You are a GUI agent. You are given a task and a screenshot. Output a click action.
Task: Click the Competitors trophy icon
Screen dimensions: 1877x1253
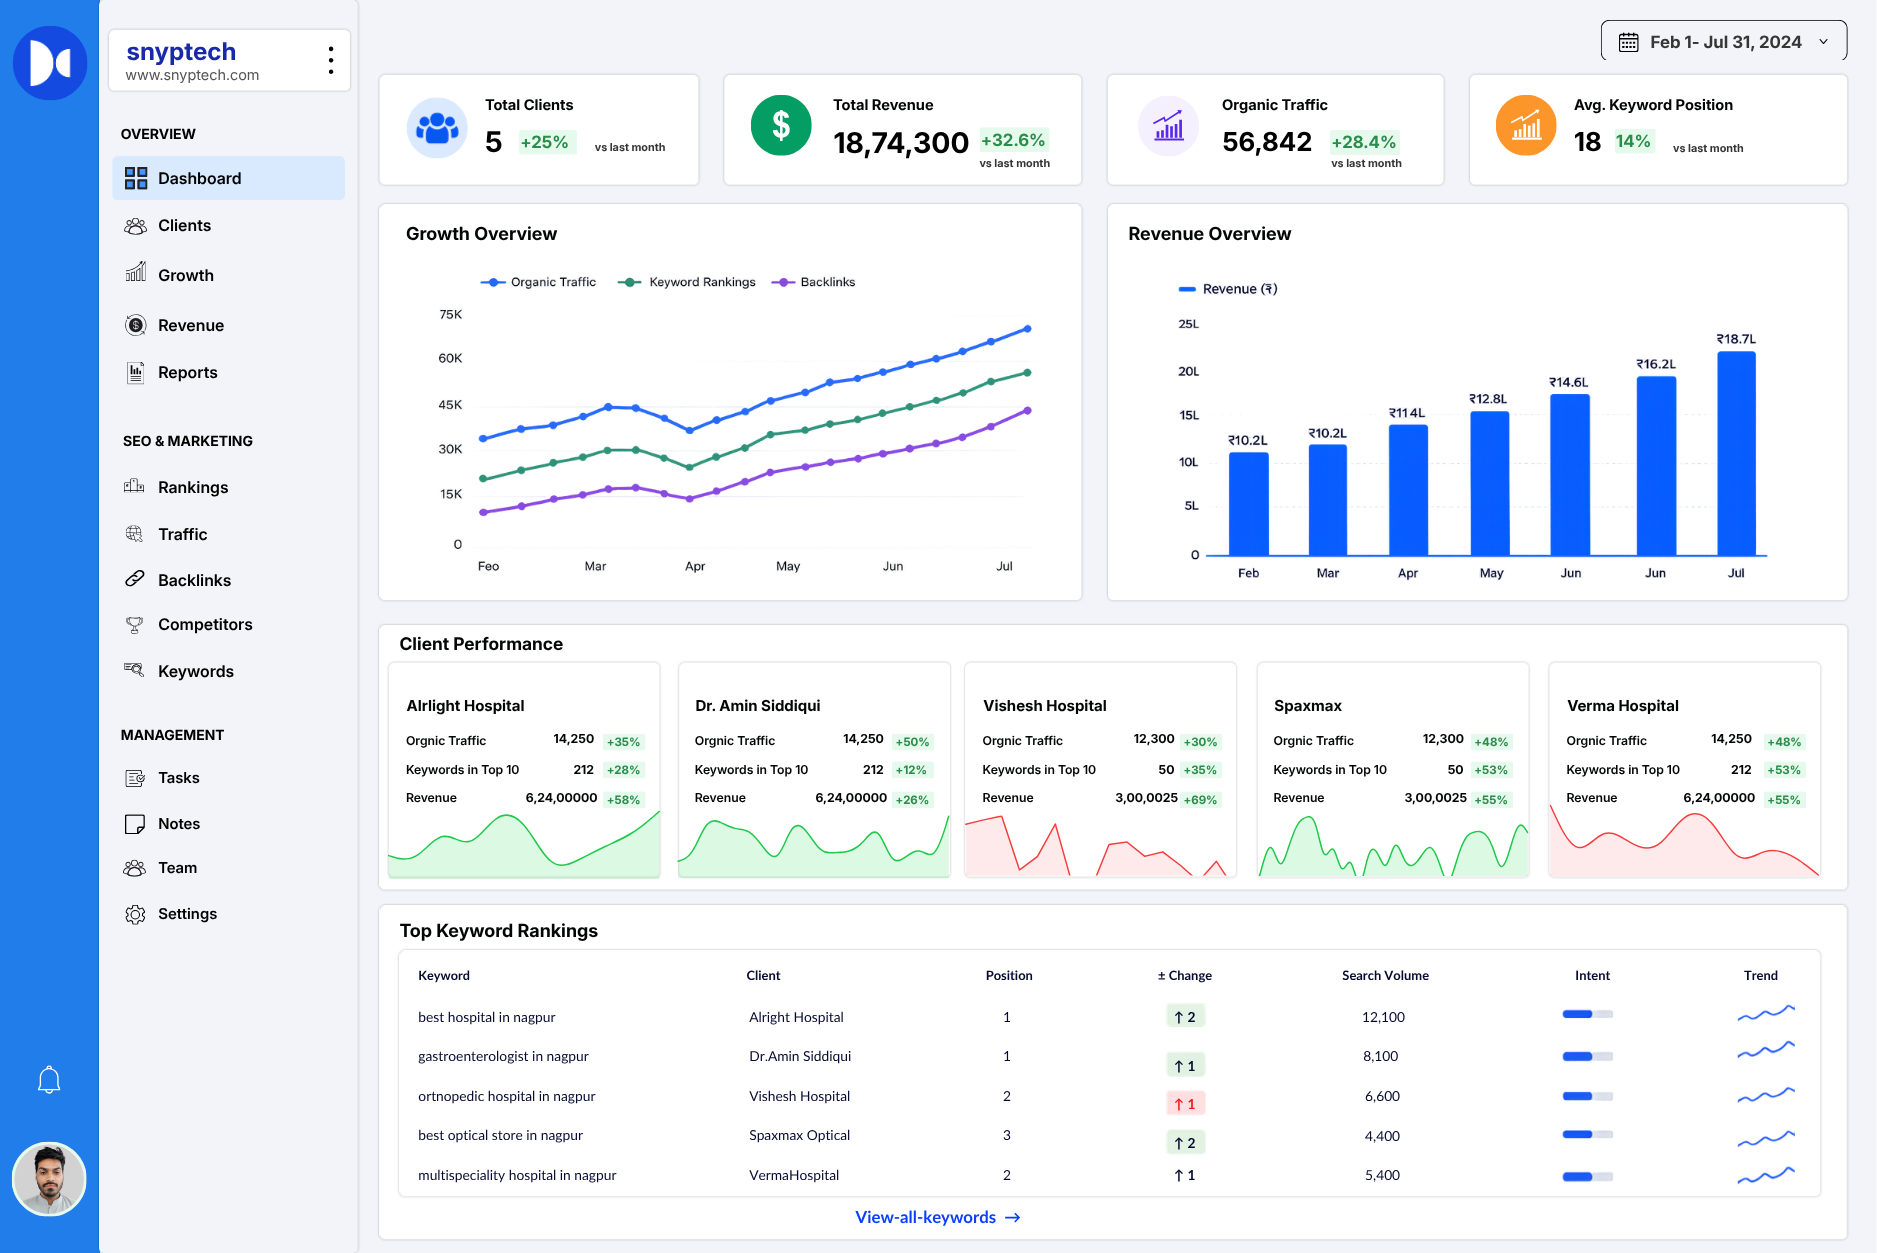pyautogui.click(x=134, y=625)
